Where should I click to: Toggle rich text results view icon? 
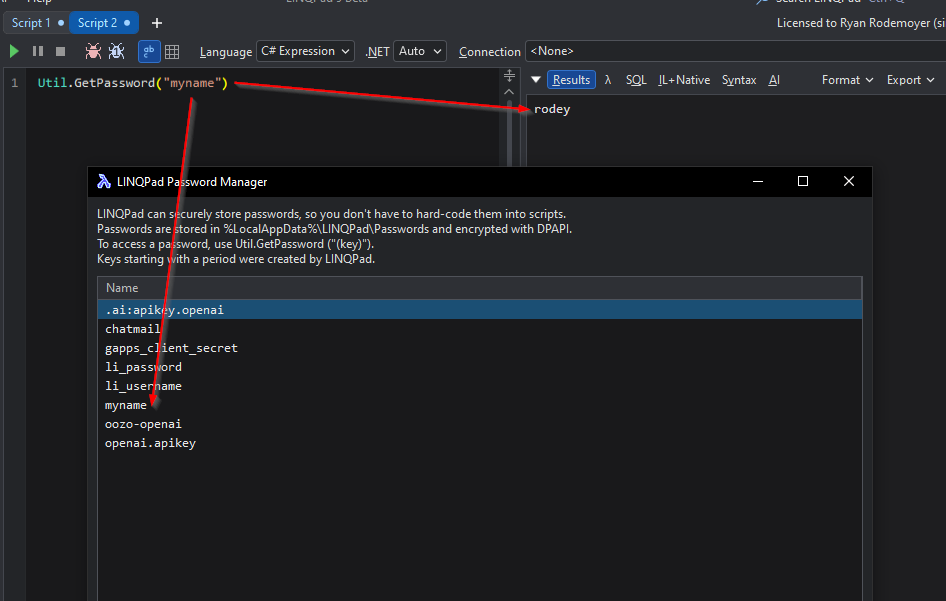point(149,51)
